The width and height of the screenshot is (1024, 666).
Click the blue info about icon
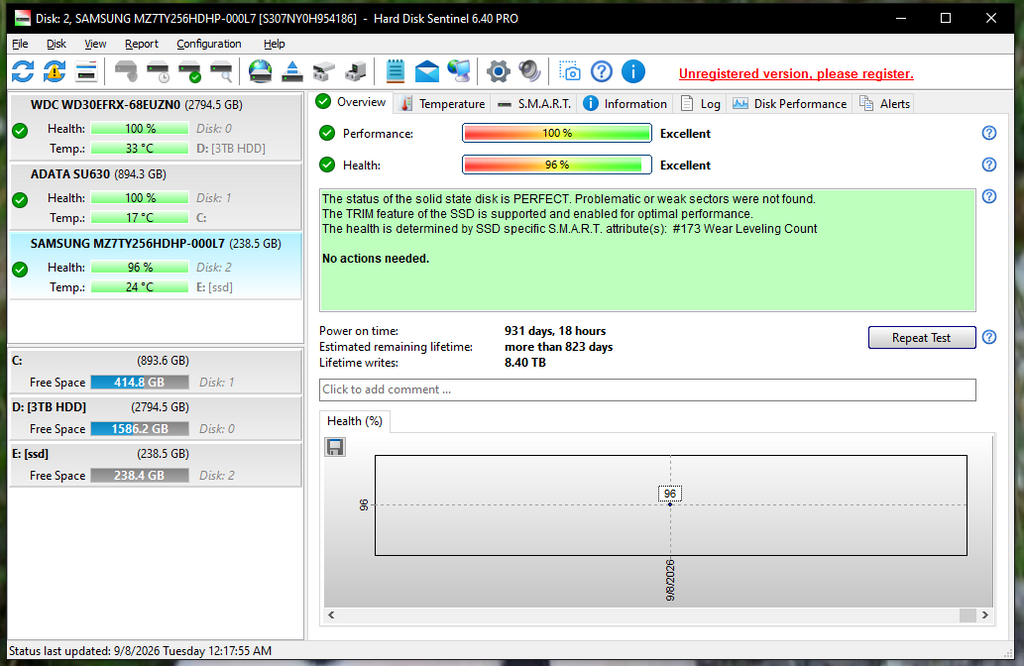(633, 71)
